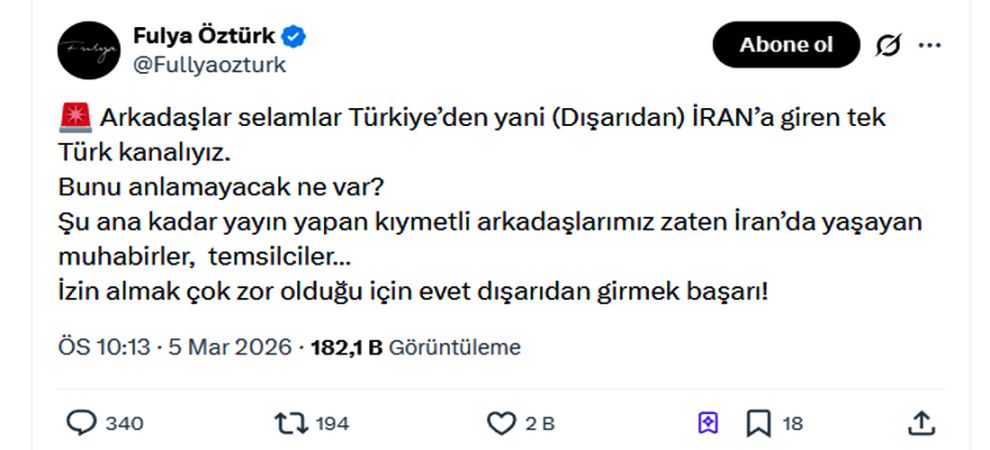Image resolution: width=990 pixels, height=450 pixels.
Task: Click the ÖS 10:13 · 5 Mar 2026 timestamp
Action: 175,348
